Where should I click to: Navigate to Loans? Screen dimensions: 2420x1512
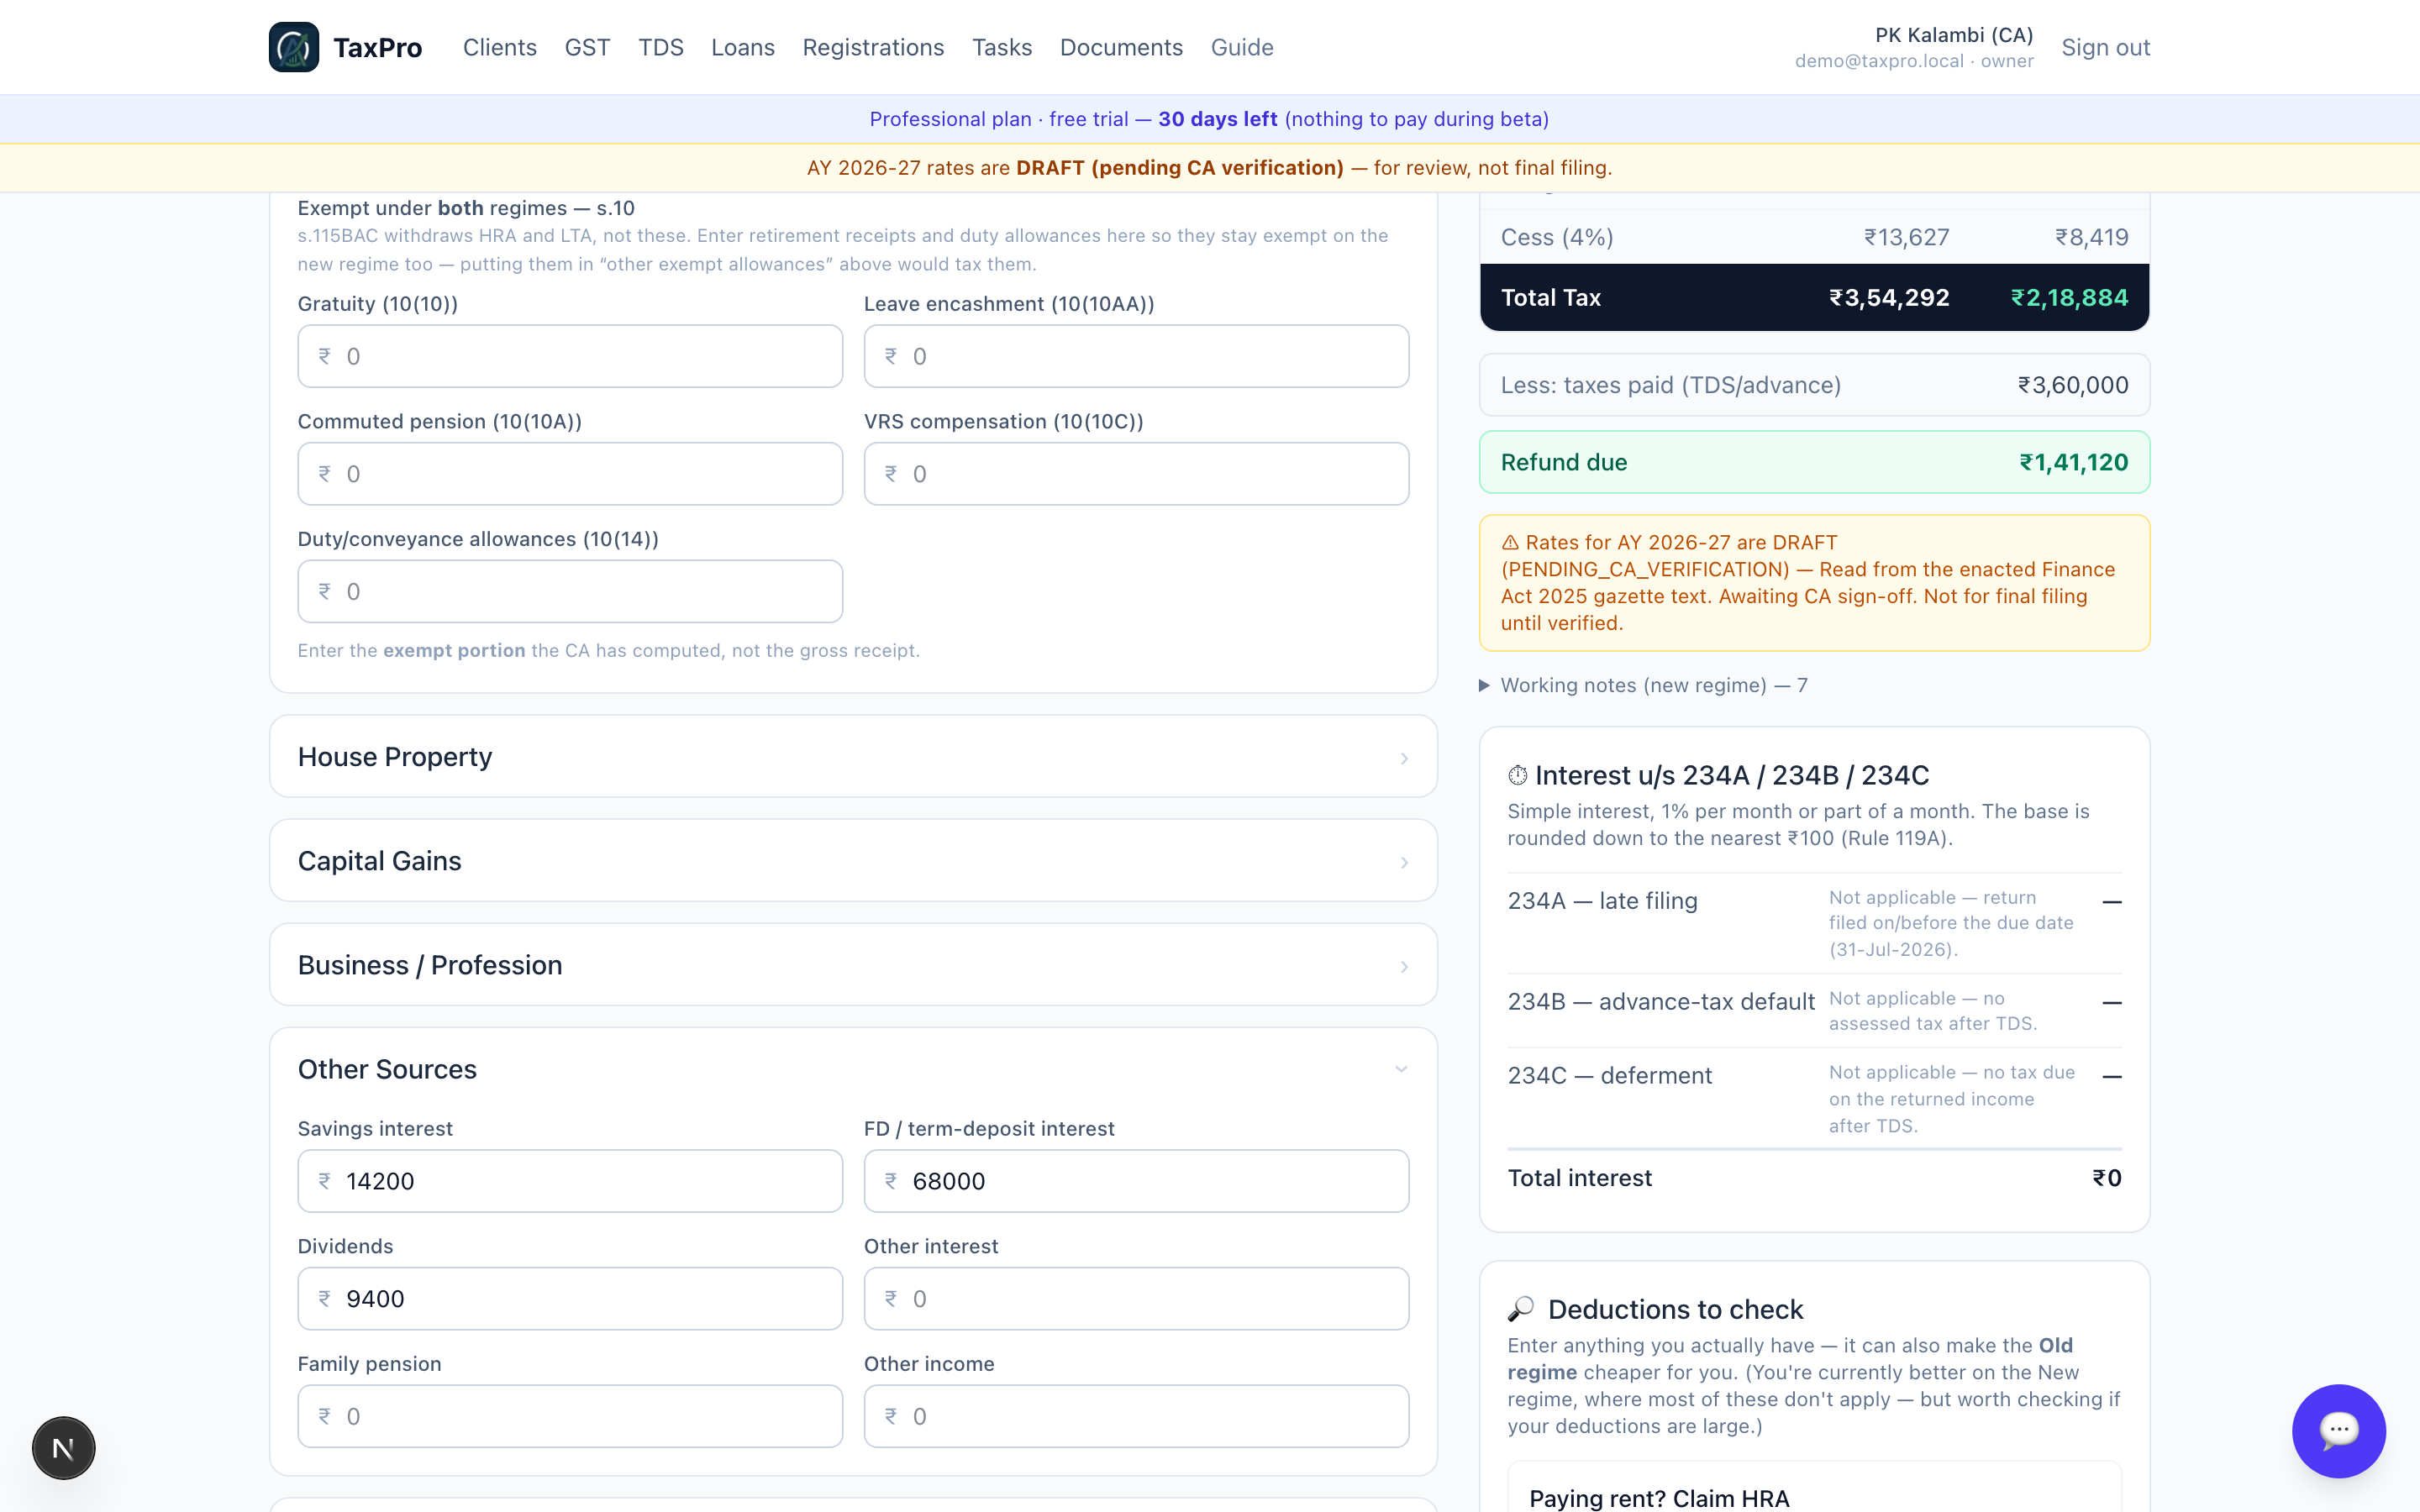coord(743,47)
